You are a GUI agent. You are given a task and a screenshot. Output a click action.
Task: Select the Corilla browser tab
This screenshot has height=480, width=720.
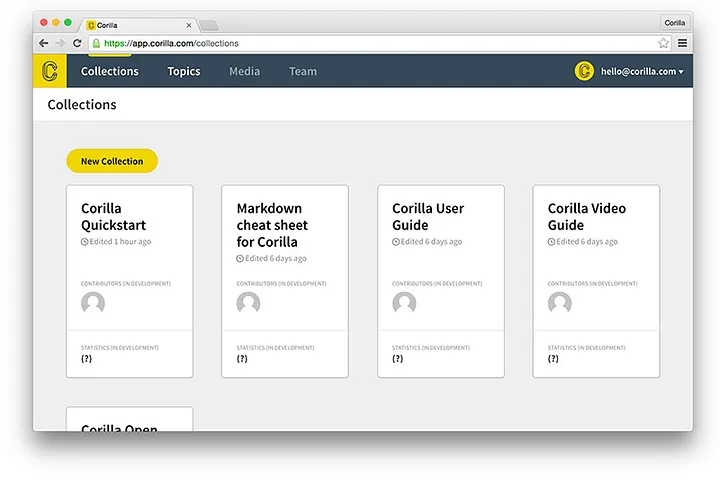(x=139, y=25)
